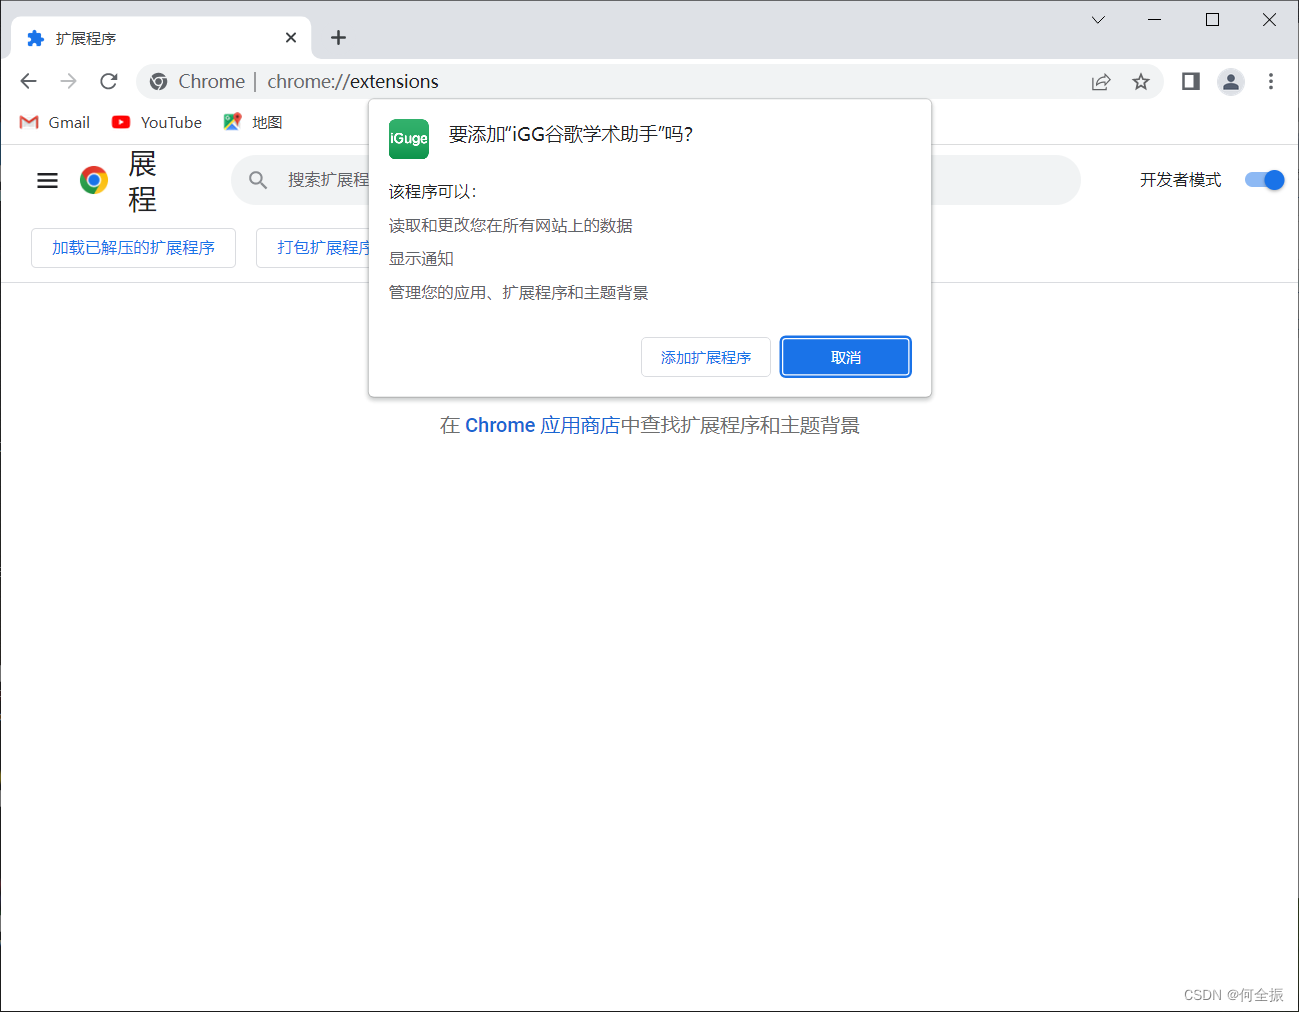Click the Chrome logo in extensions header
Viewport: 1299px width, 1012px height.
94,180
